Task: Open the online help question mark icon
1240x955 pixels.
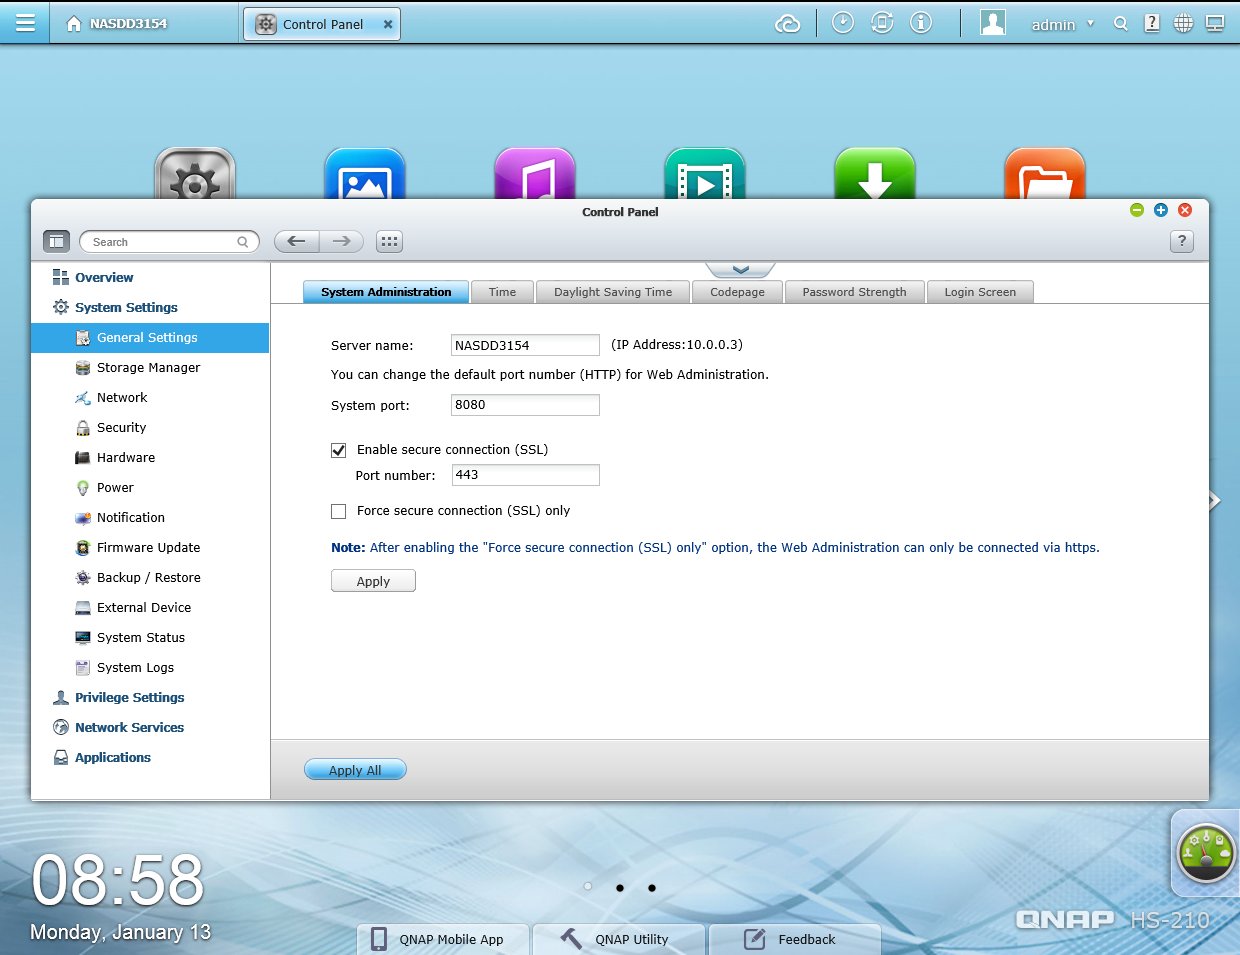Action: [x=1152, y=23]
